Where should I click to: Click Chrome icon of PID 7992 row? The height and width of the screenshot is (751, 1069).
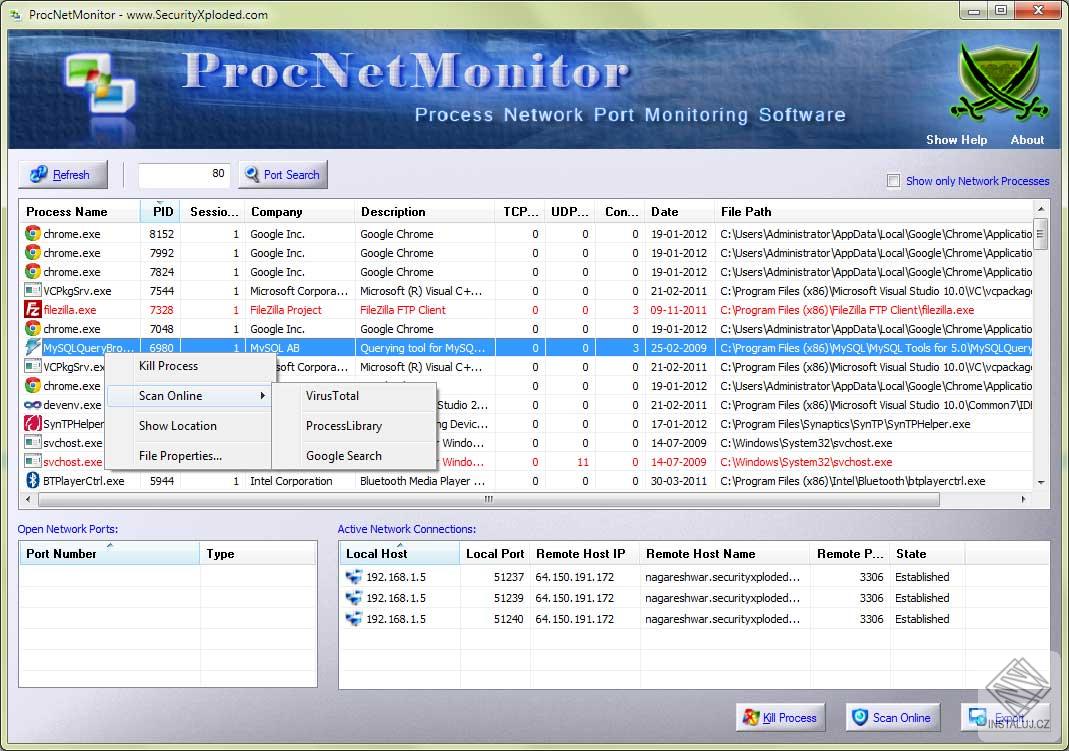[x=33, y=253]
